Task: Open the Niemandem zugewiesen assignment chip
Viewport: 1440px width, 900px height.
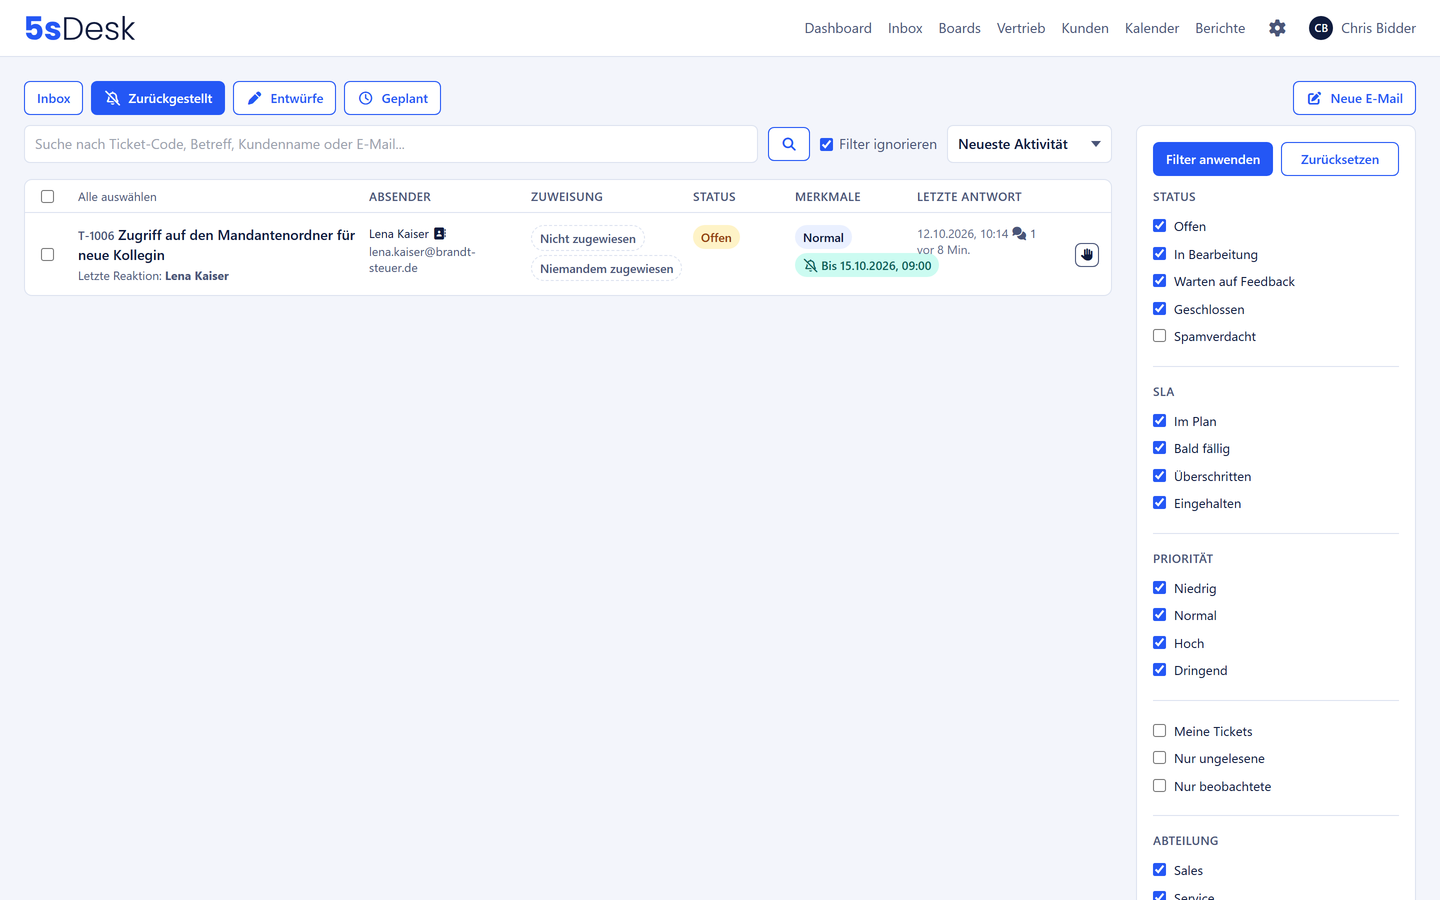Action: pyautogui.click(x=607, y=269)
